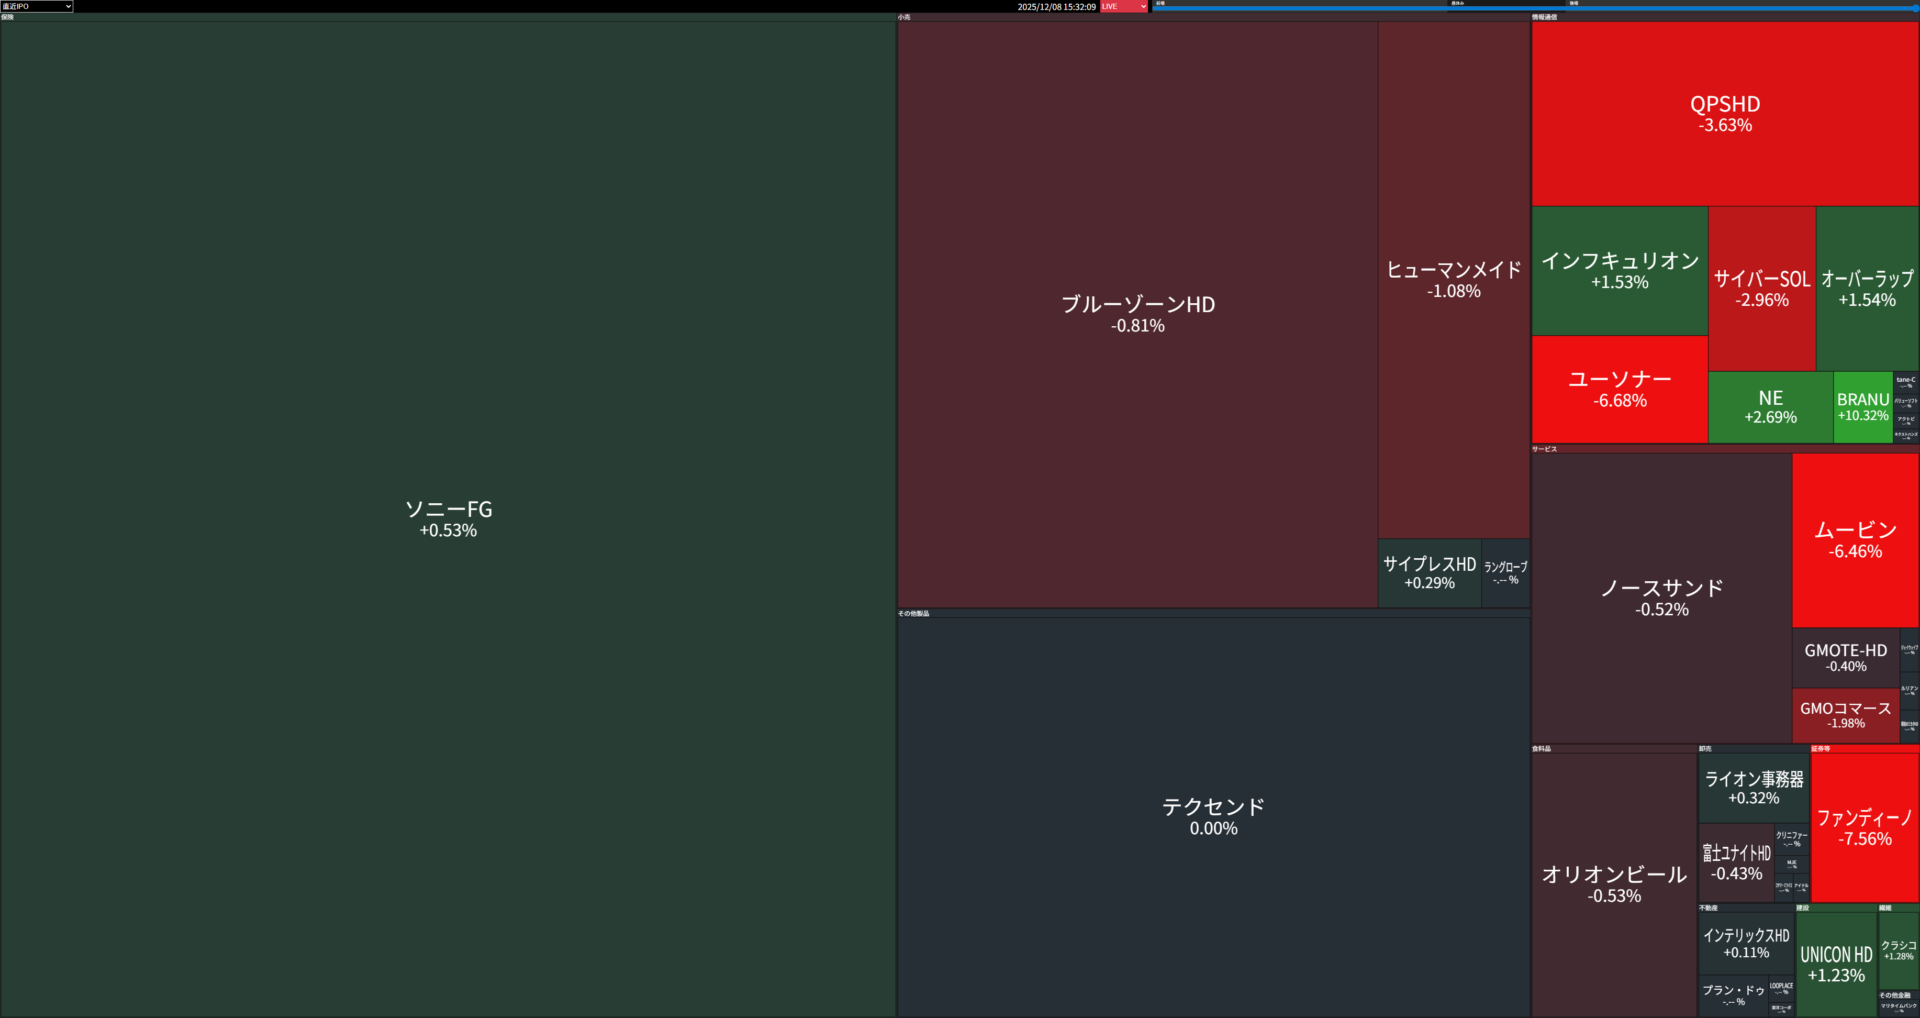This screenshot has width=1920, height=1018.
Task: Click the ブルーゾーンHD stock tile
Action: click(x=1137, y=314)
